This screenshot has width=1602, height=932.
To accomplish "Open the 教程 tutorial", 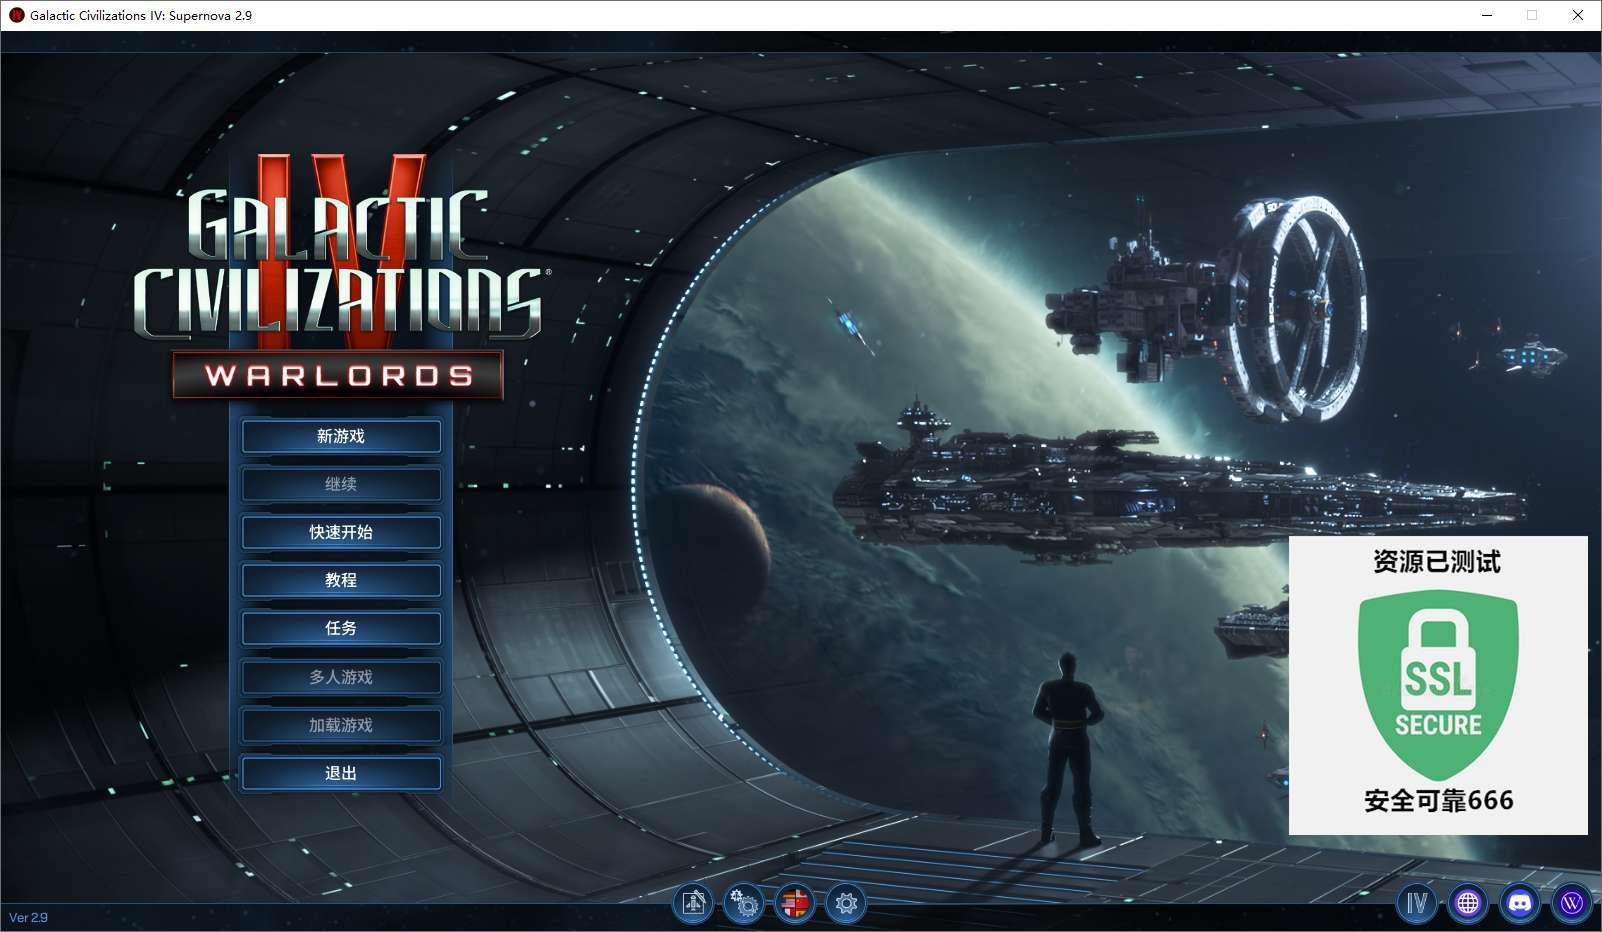I will pos(341,580).
